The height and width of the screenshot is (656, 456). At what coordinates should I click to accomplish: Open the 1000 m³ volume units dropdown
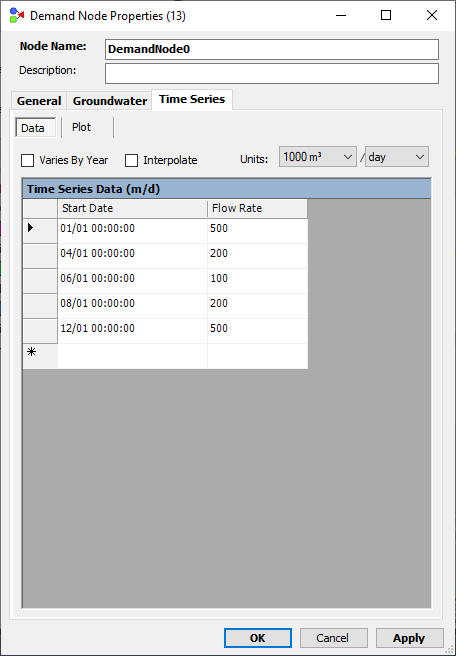[318, 157]
